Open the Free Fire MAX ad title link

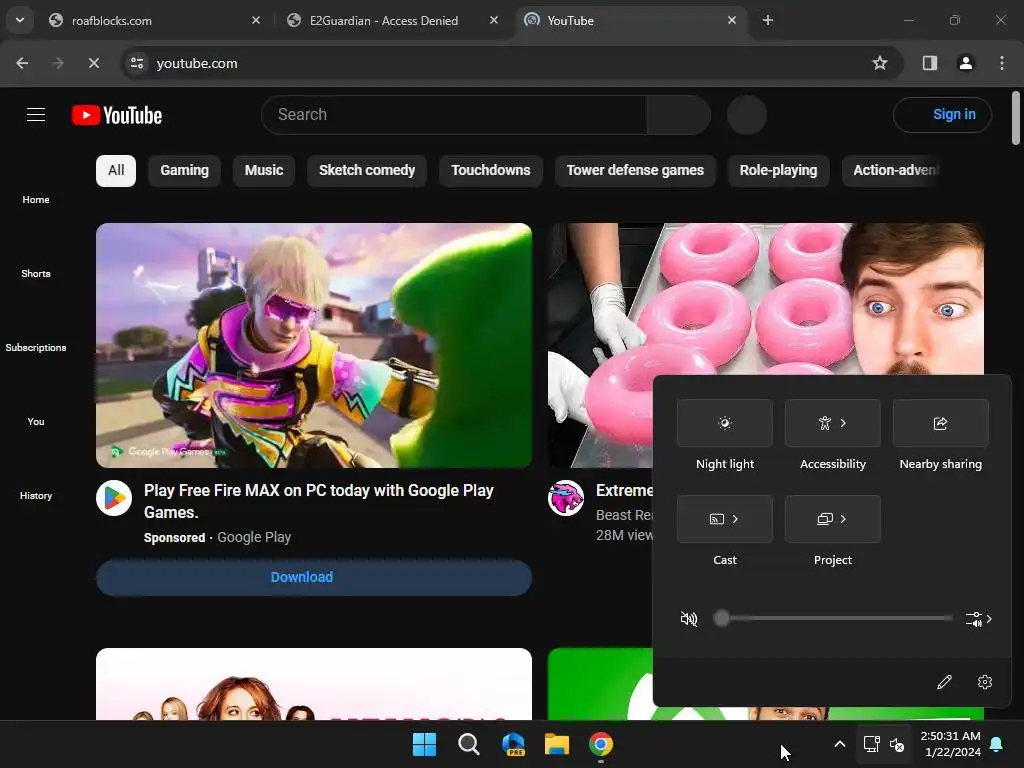pos(319,501)
